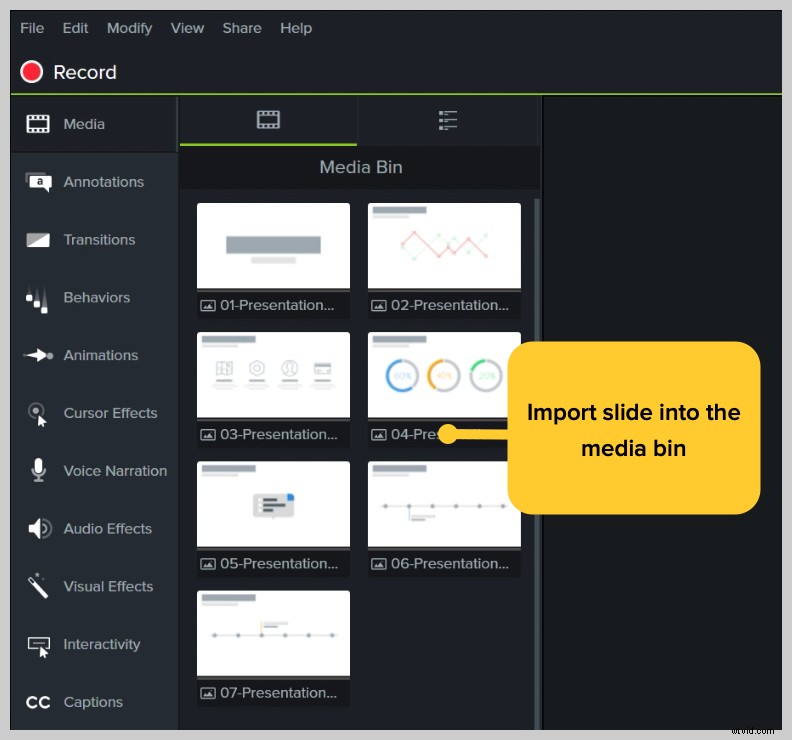Click the Animations label
Screen dimensions: 792x740
(101, 355)
